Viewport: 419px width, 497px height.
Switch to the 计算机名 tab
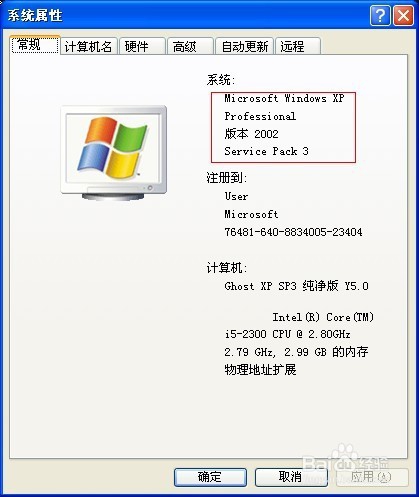[88, 46]
